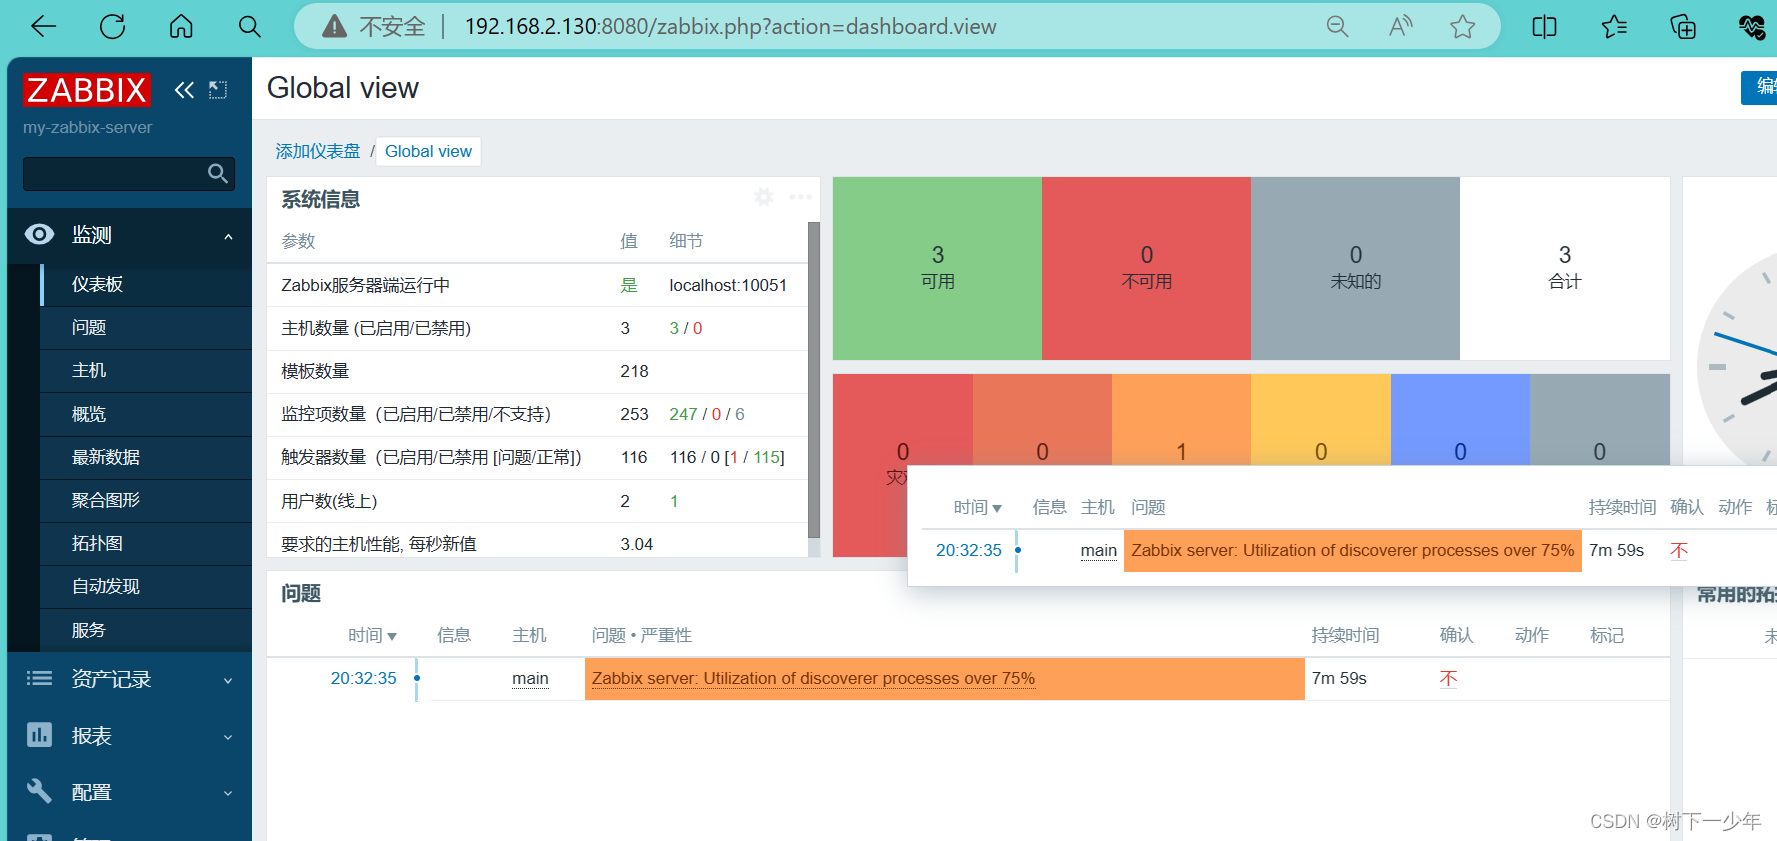
Task: Click the yellow severity tile showing 0
Action: (x=1321, y=420)
